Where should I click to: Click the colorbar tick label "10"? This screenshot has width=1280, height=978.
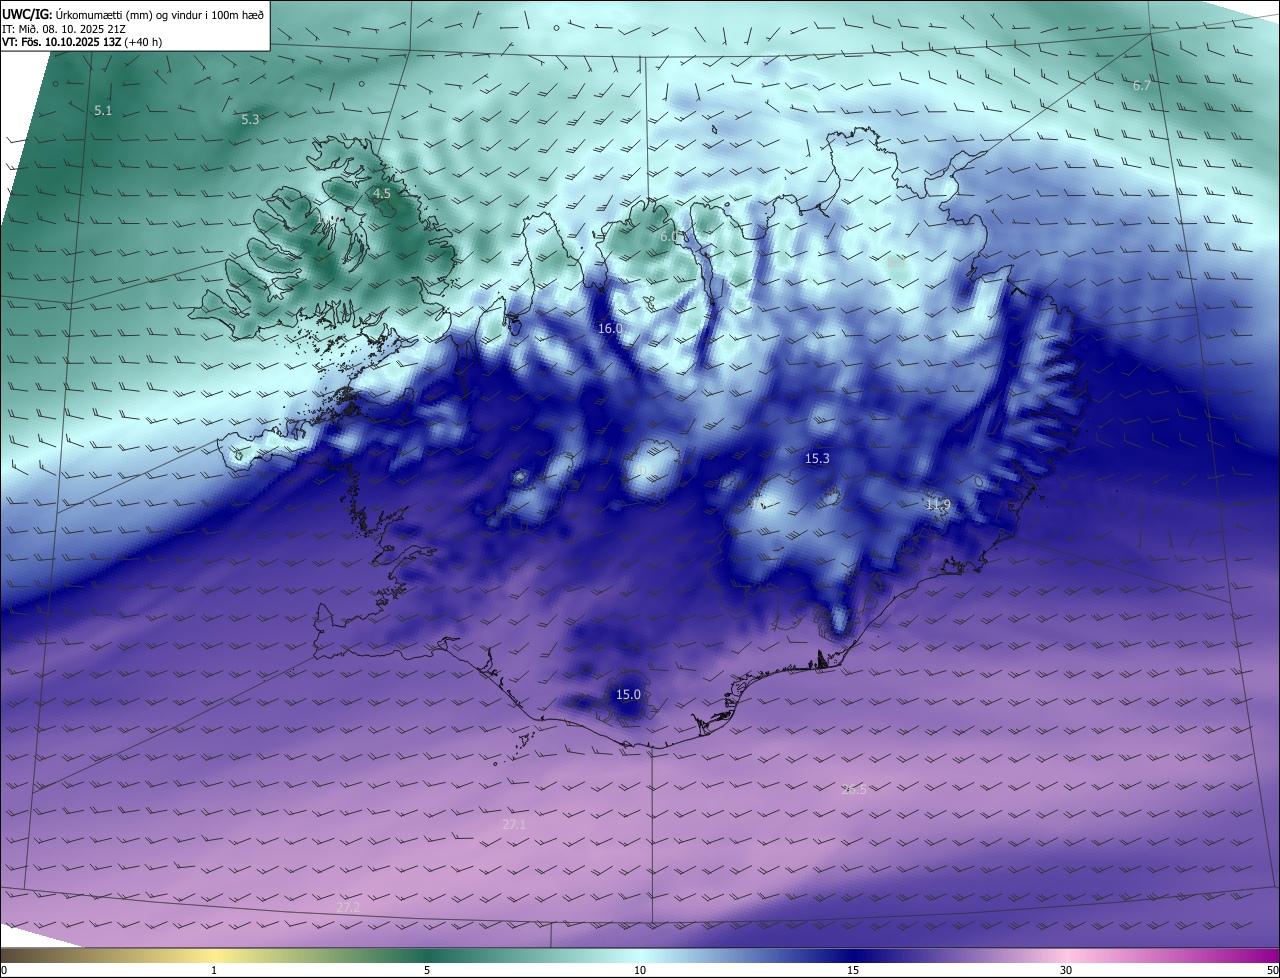[640, 970]
